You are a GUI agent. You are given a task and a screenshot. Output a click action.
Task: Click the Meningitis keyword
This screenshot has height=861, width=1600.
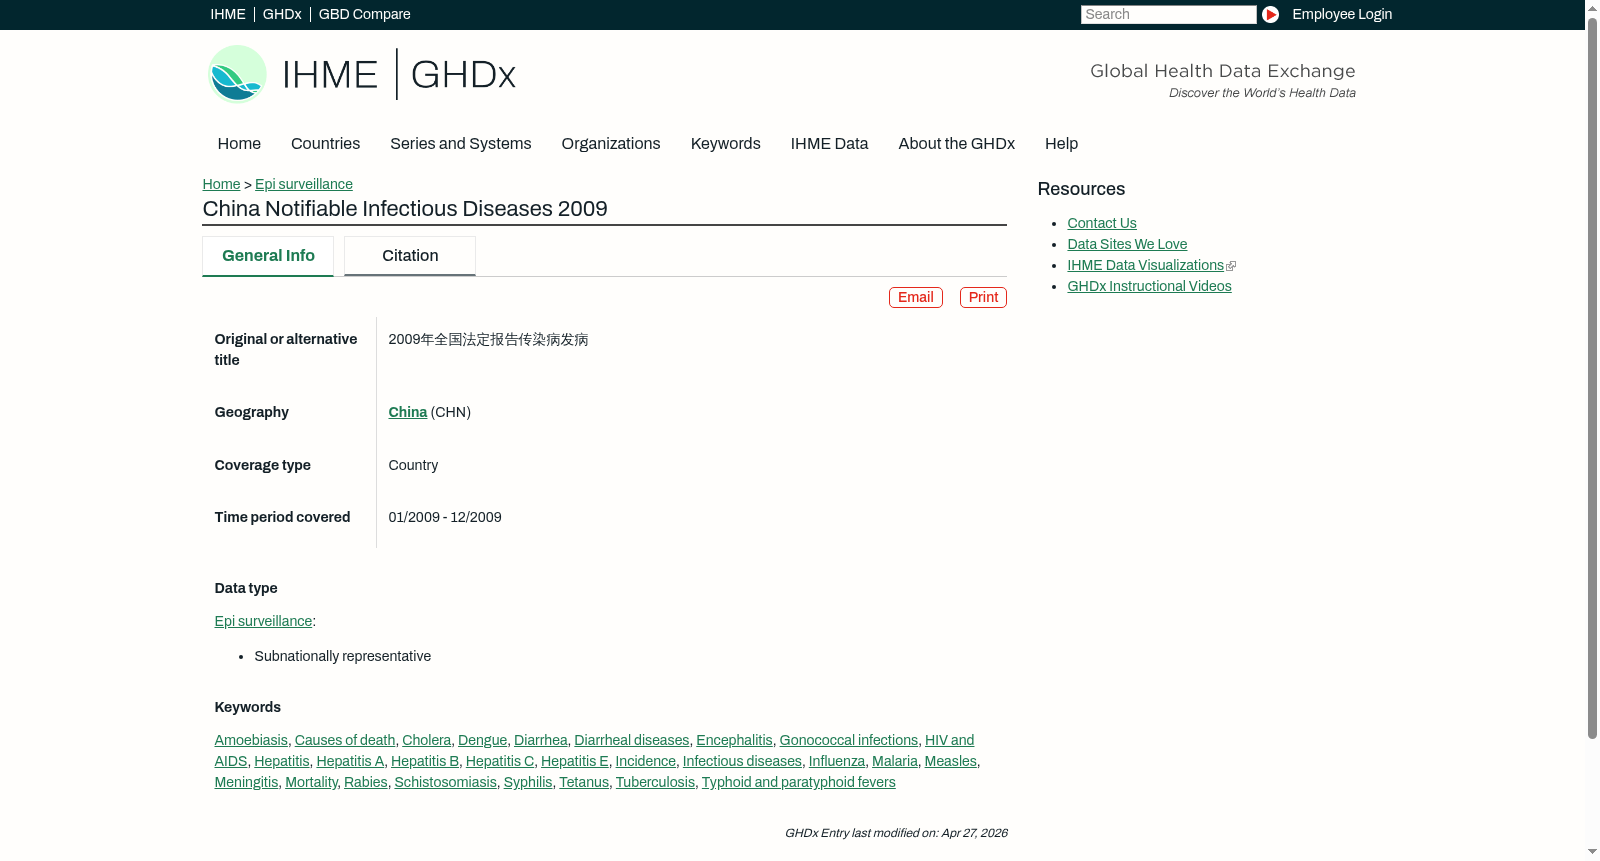246,782
